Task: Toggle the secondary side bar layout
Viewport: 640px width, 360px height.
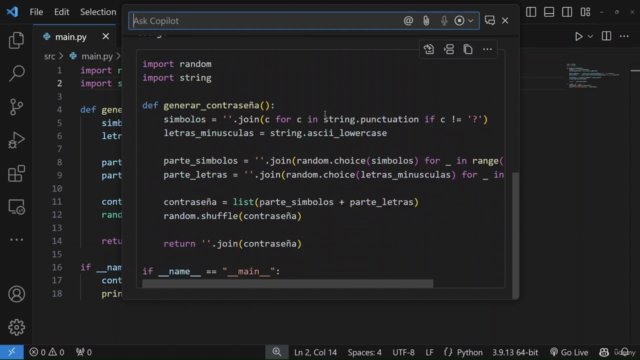Action: 567,12
